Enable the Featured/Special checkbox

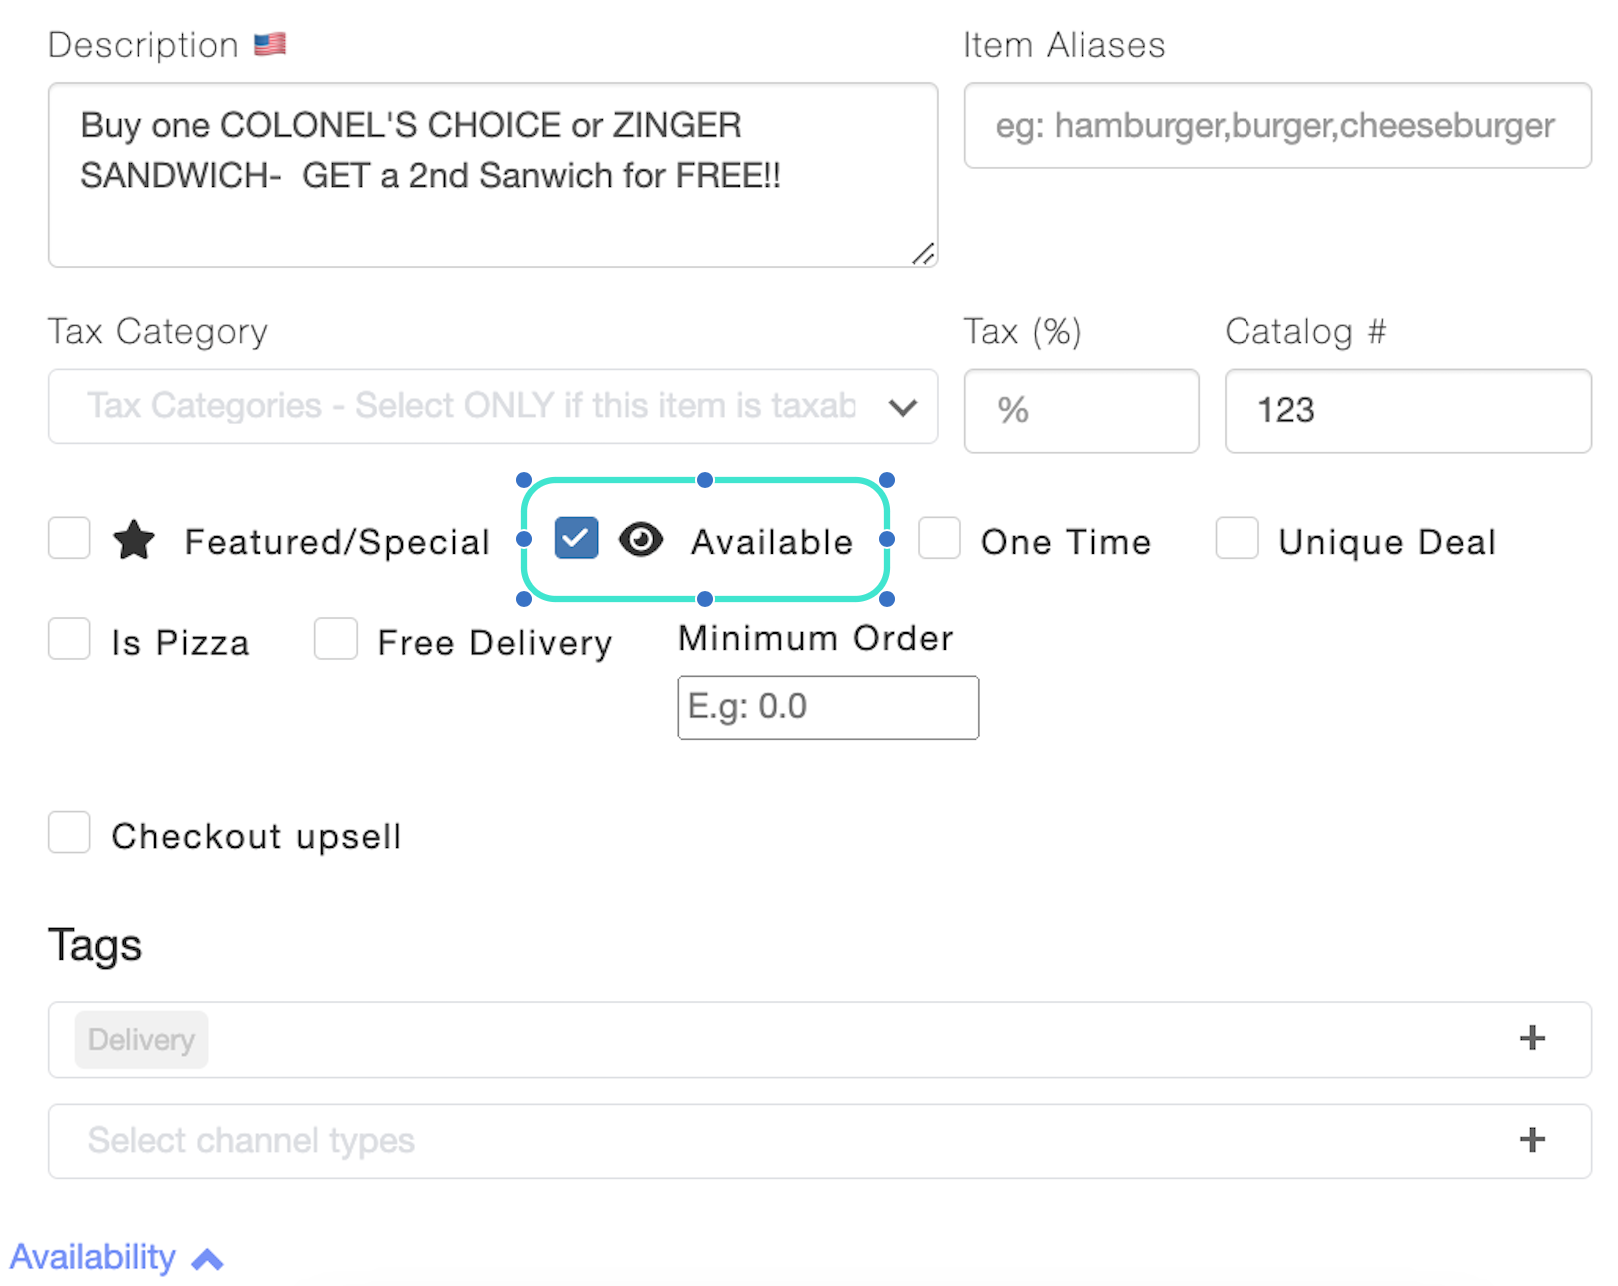(x=69, y=538)
